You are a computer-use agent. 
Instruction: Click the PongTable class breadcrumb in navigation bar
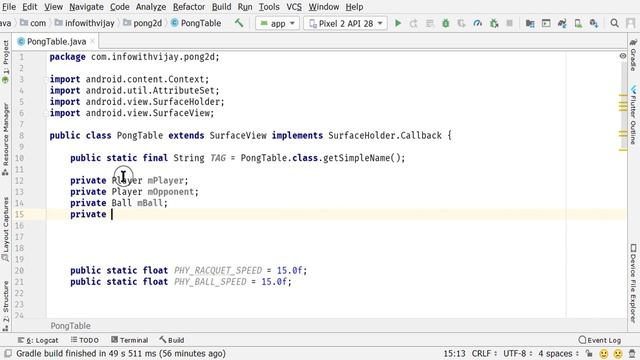pos(196,23)
